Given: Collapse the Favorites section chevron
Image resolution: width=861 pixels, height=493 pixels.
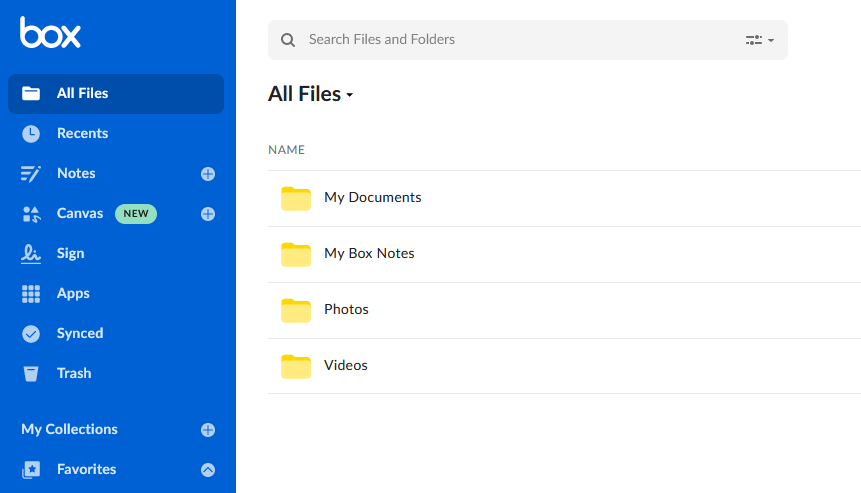Looking at the screenshot, I should (208, 470).
